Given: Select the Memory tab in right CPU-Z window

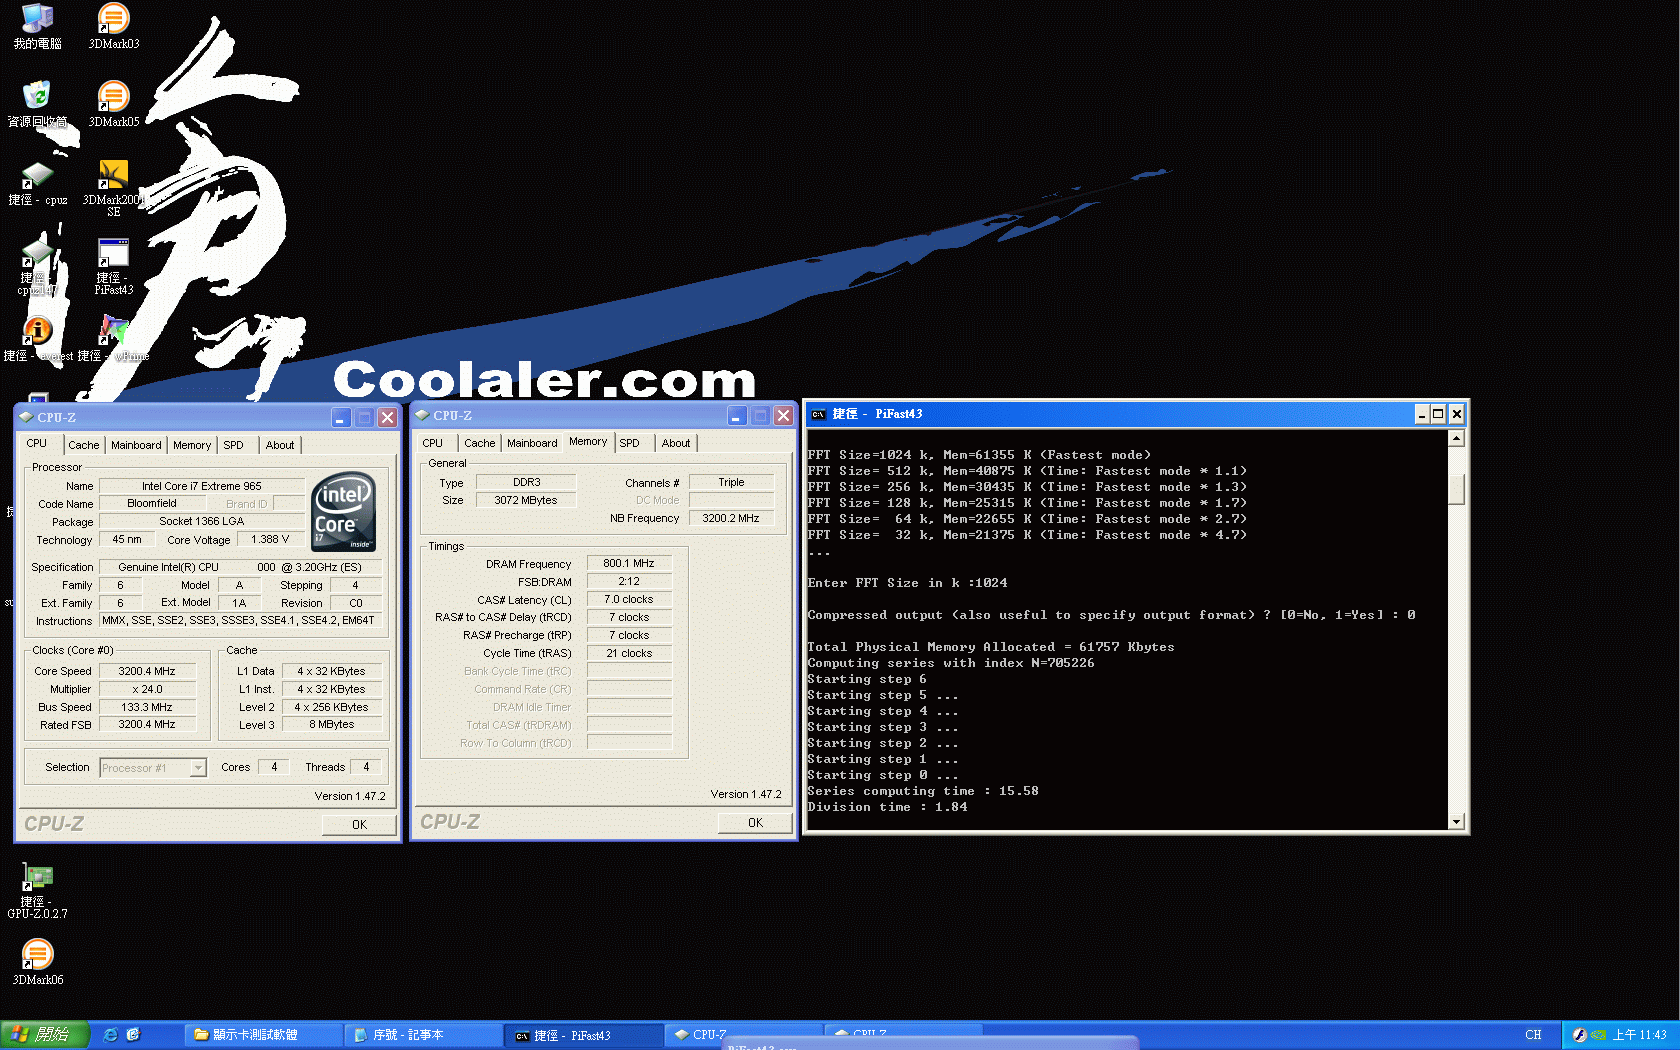Looking at the screenshot, I should 588,442.
